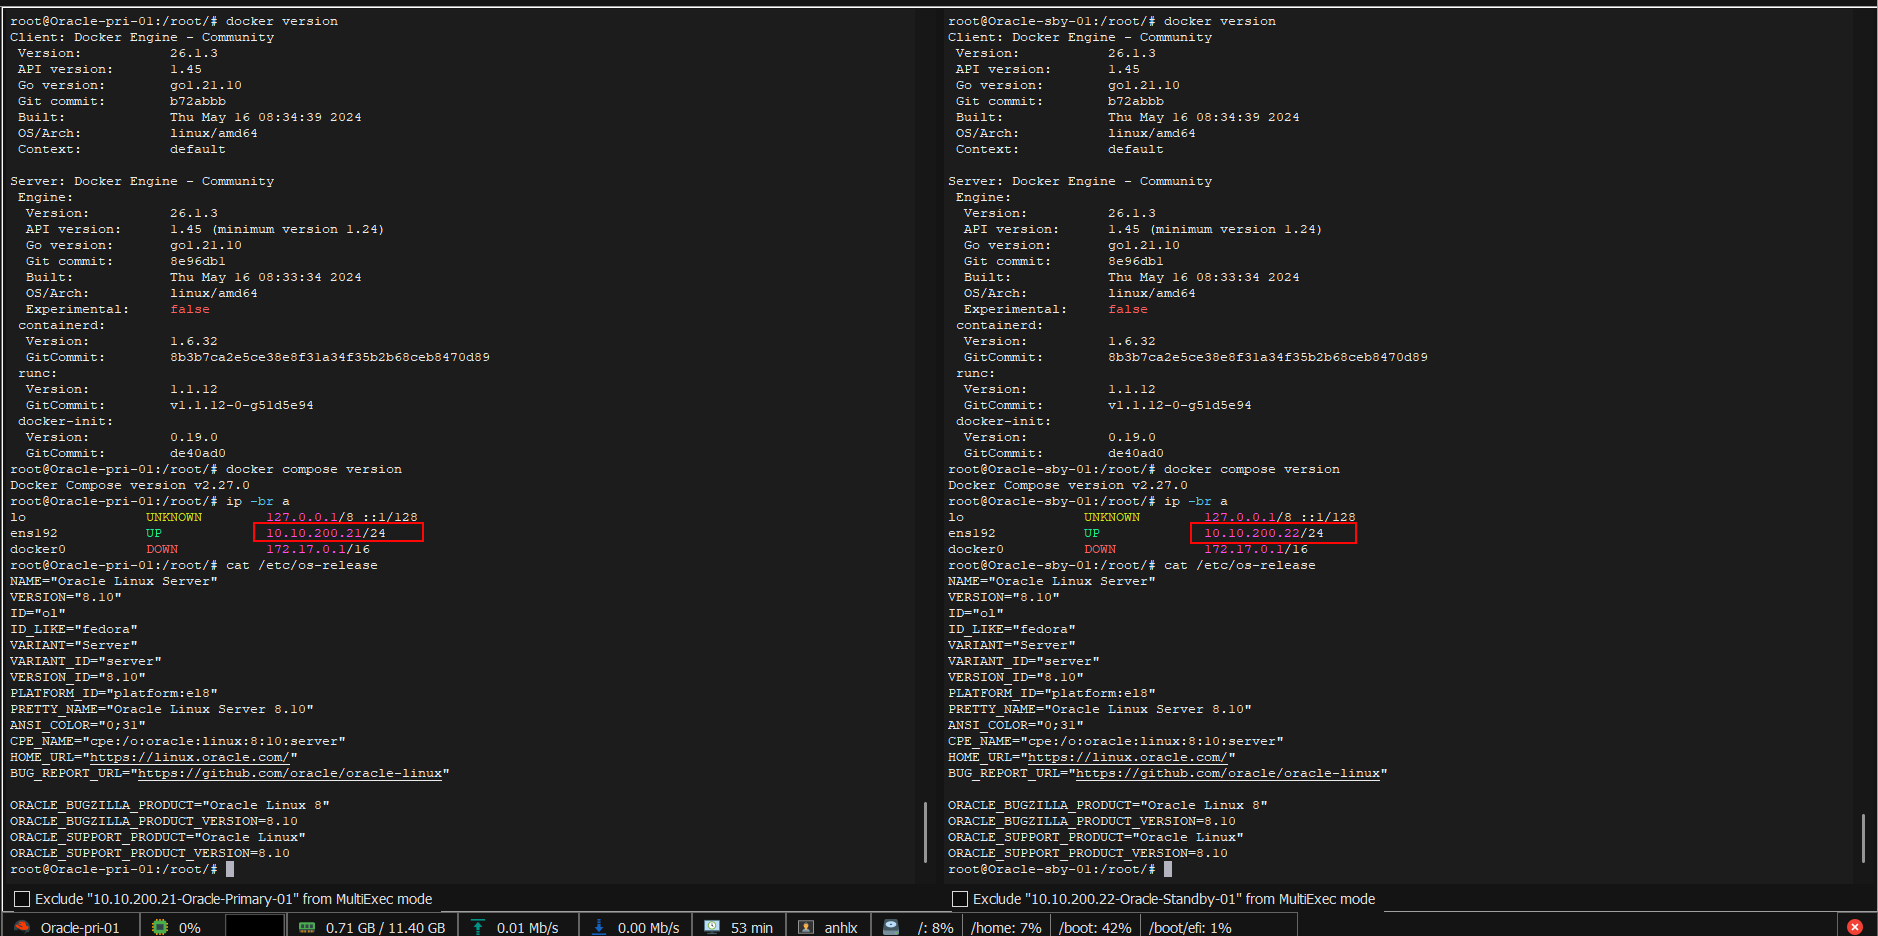Click the /home: 7% disk usage entry
Image resolution: width=1878 pixels, height=936 pixels.
[1006, 928]
